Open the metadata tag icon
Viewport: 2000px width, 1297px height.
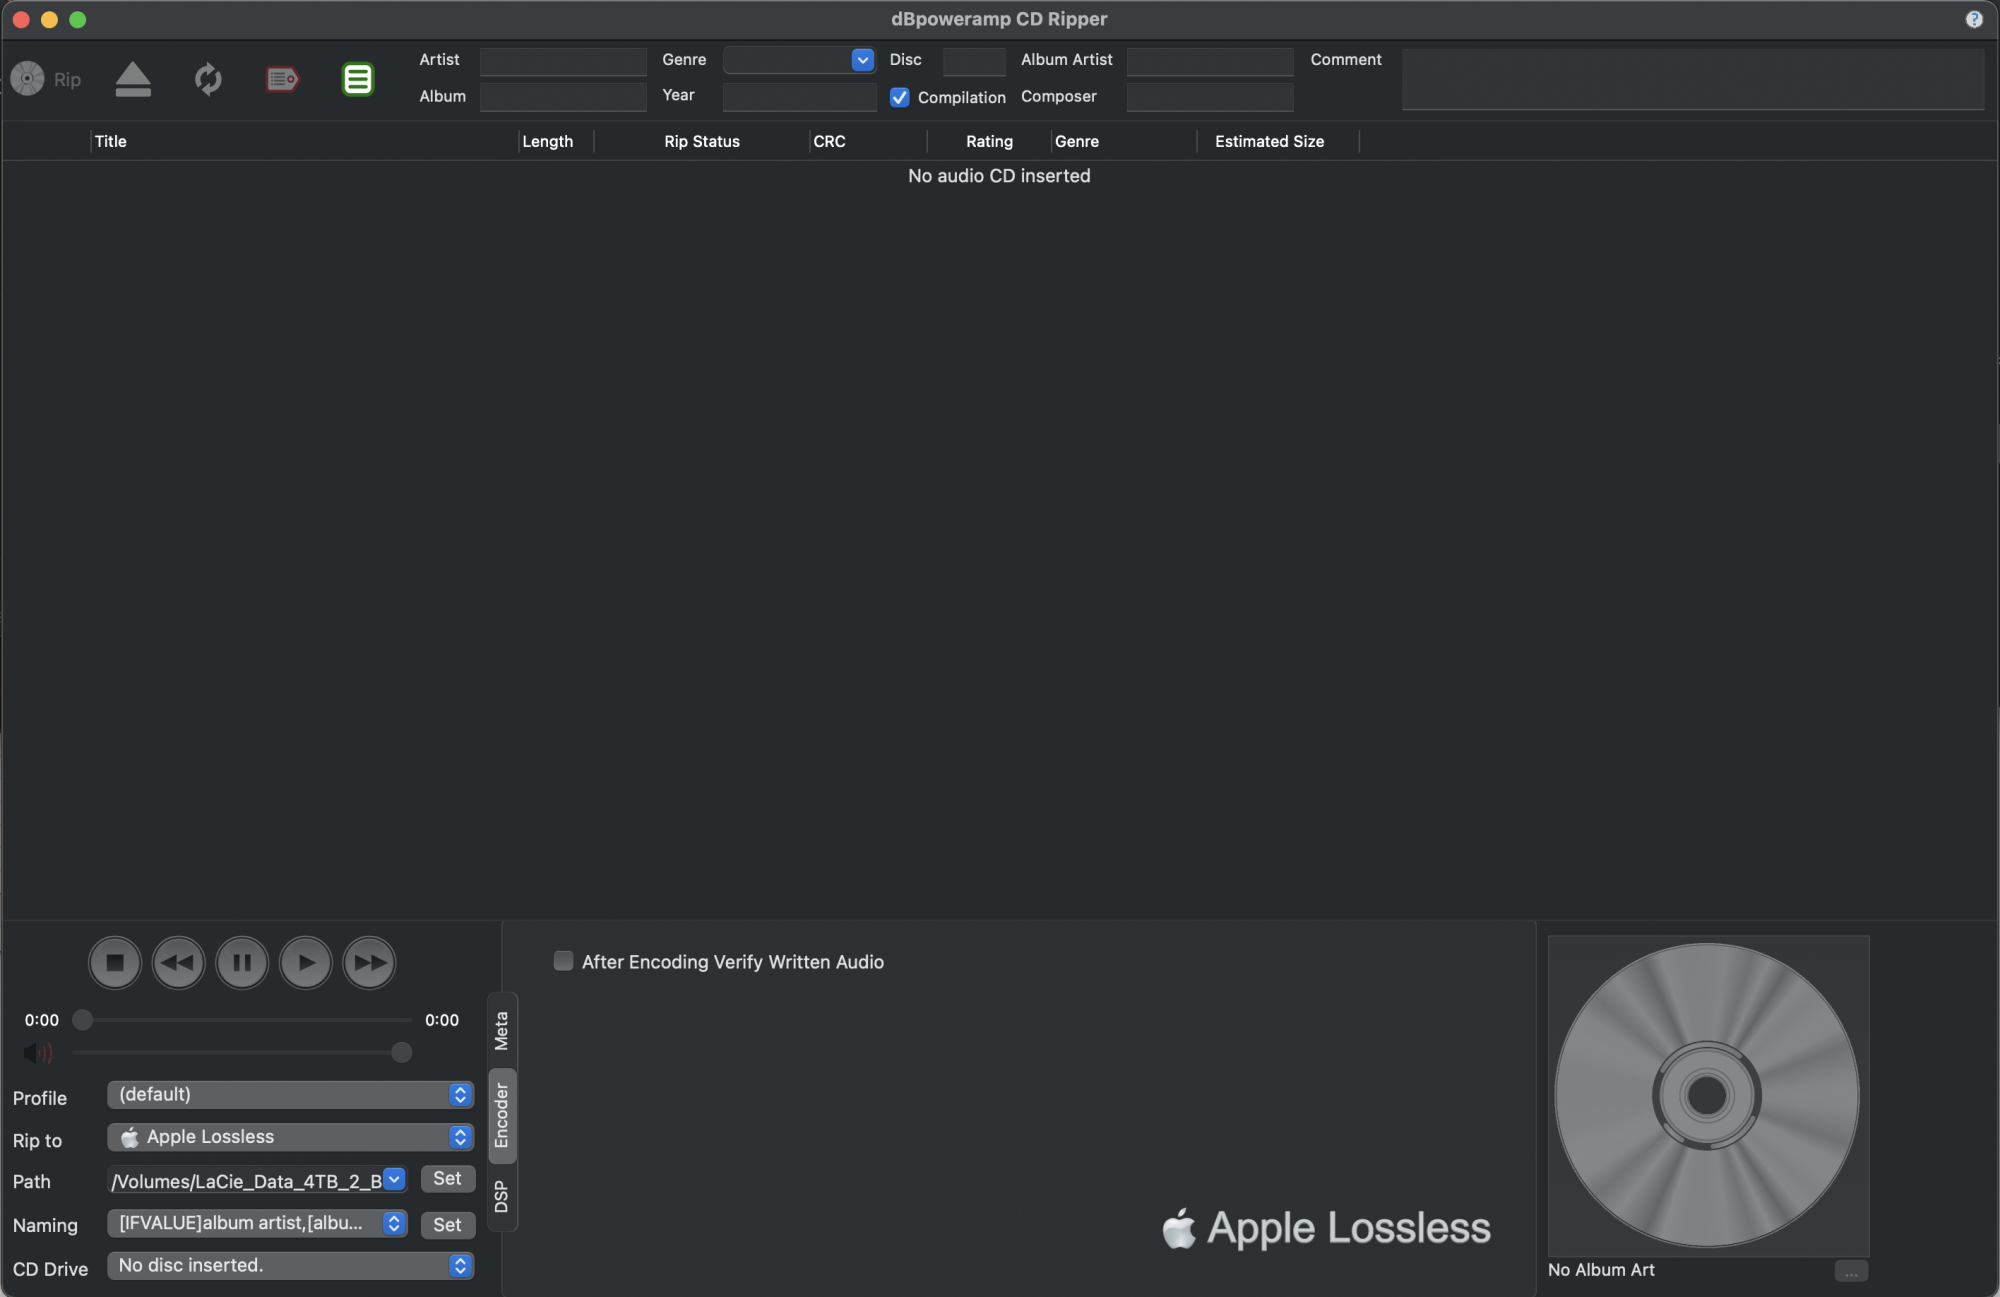(283, 79)
